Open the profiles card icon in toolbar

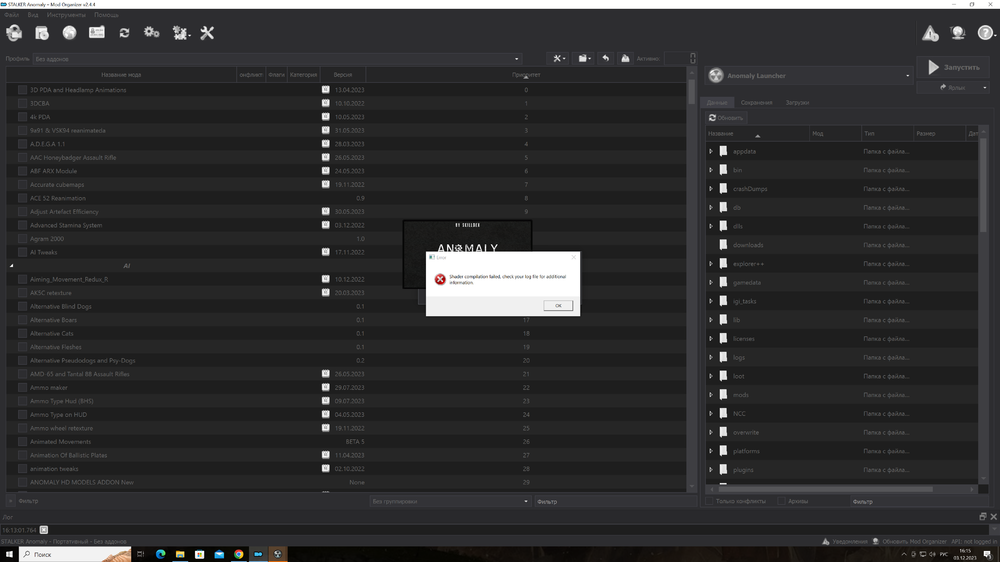[x=97, y=33]
